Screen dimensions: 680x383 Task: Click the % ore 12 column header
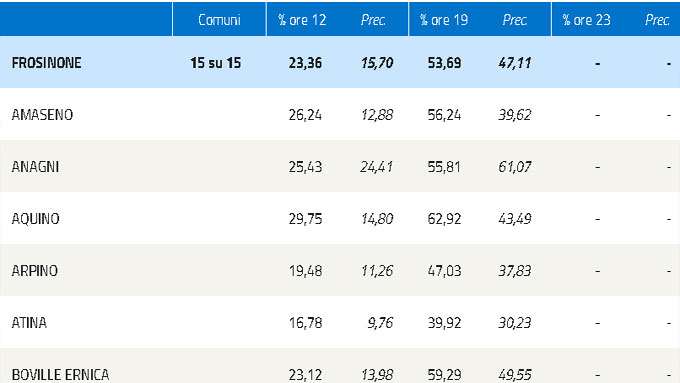coord(302,20)
